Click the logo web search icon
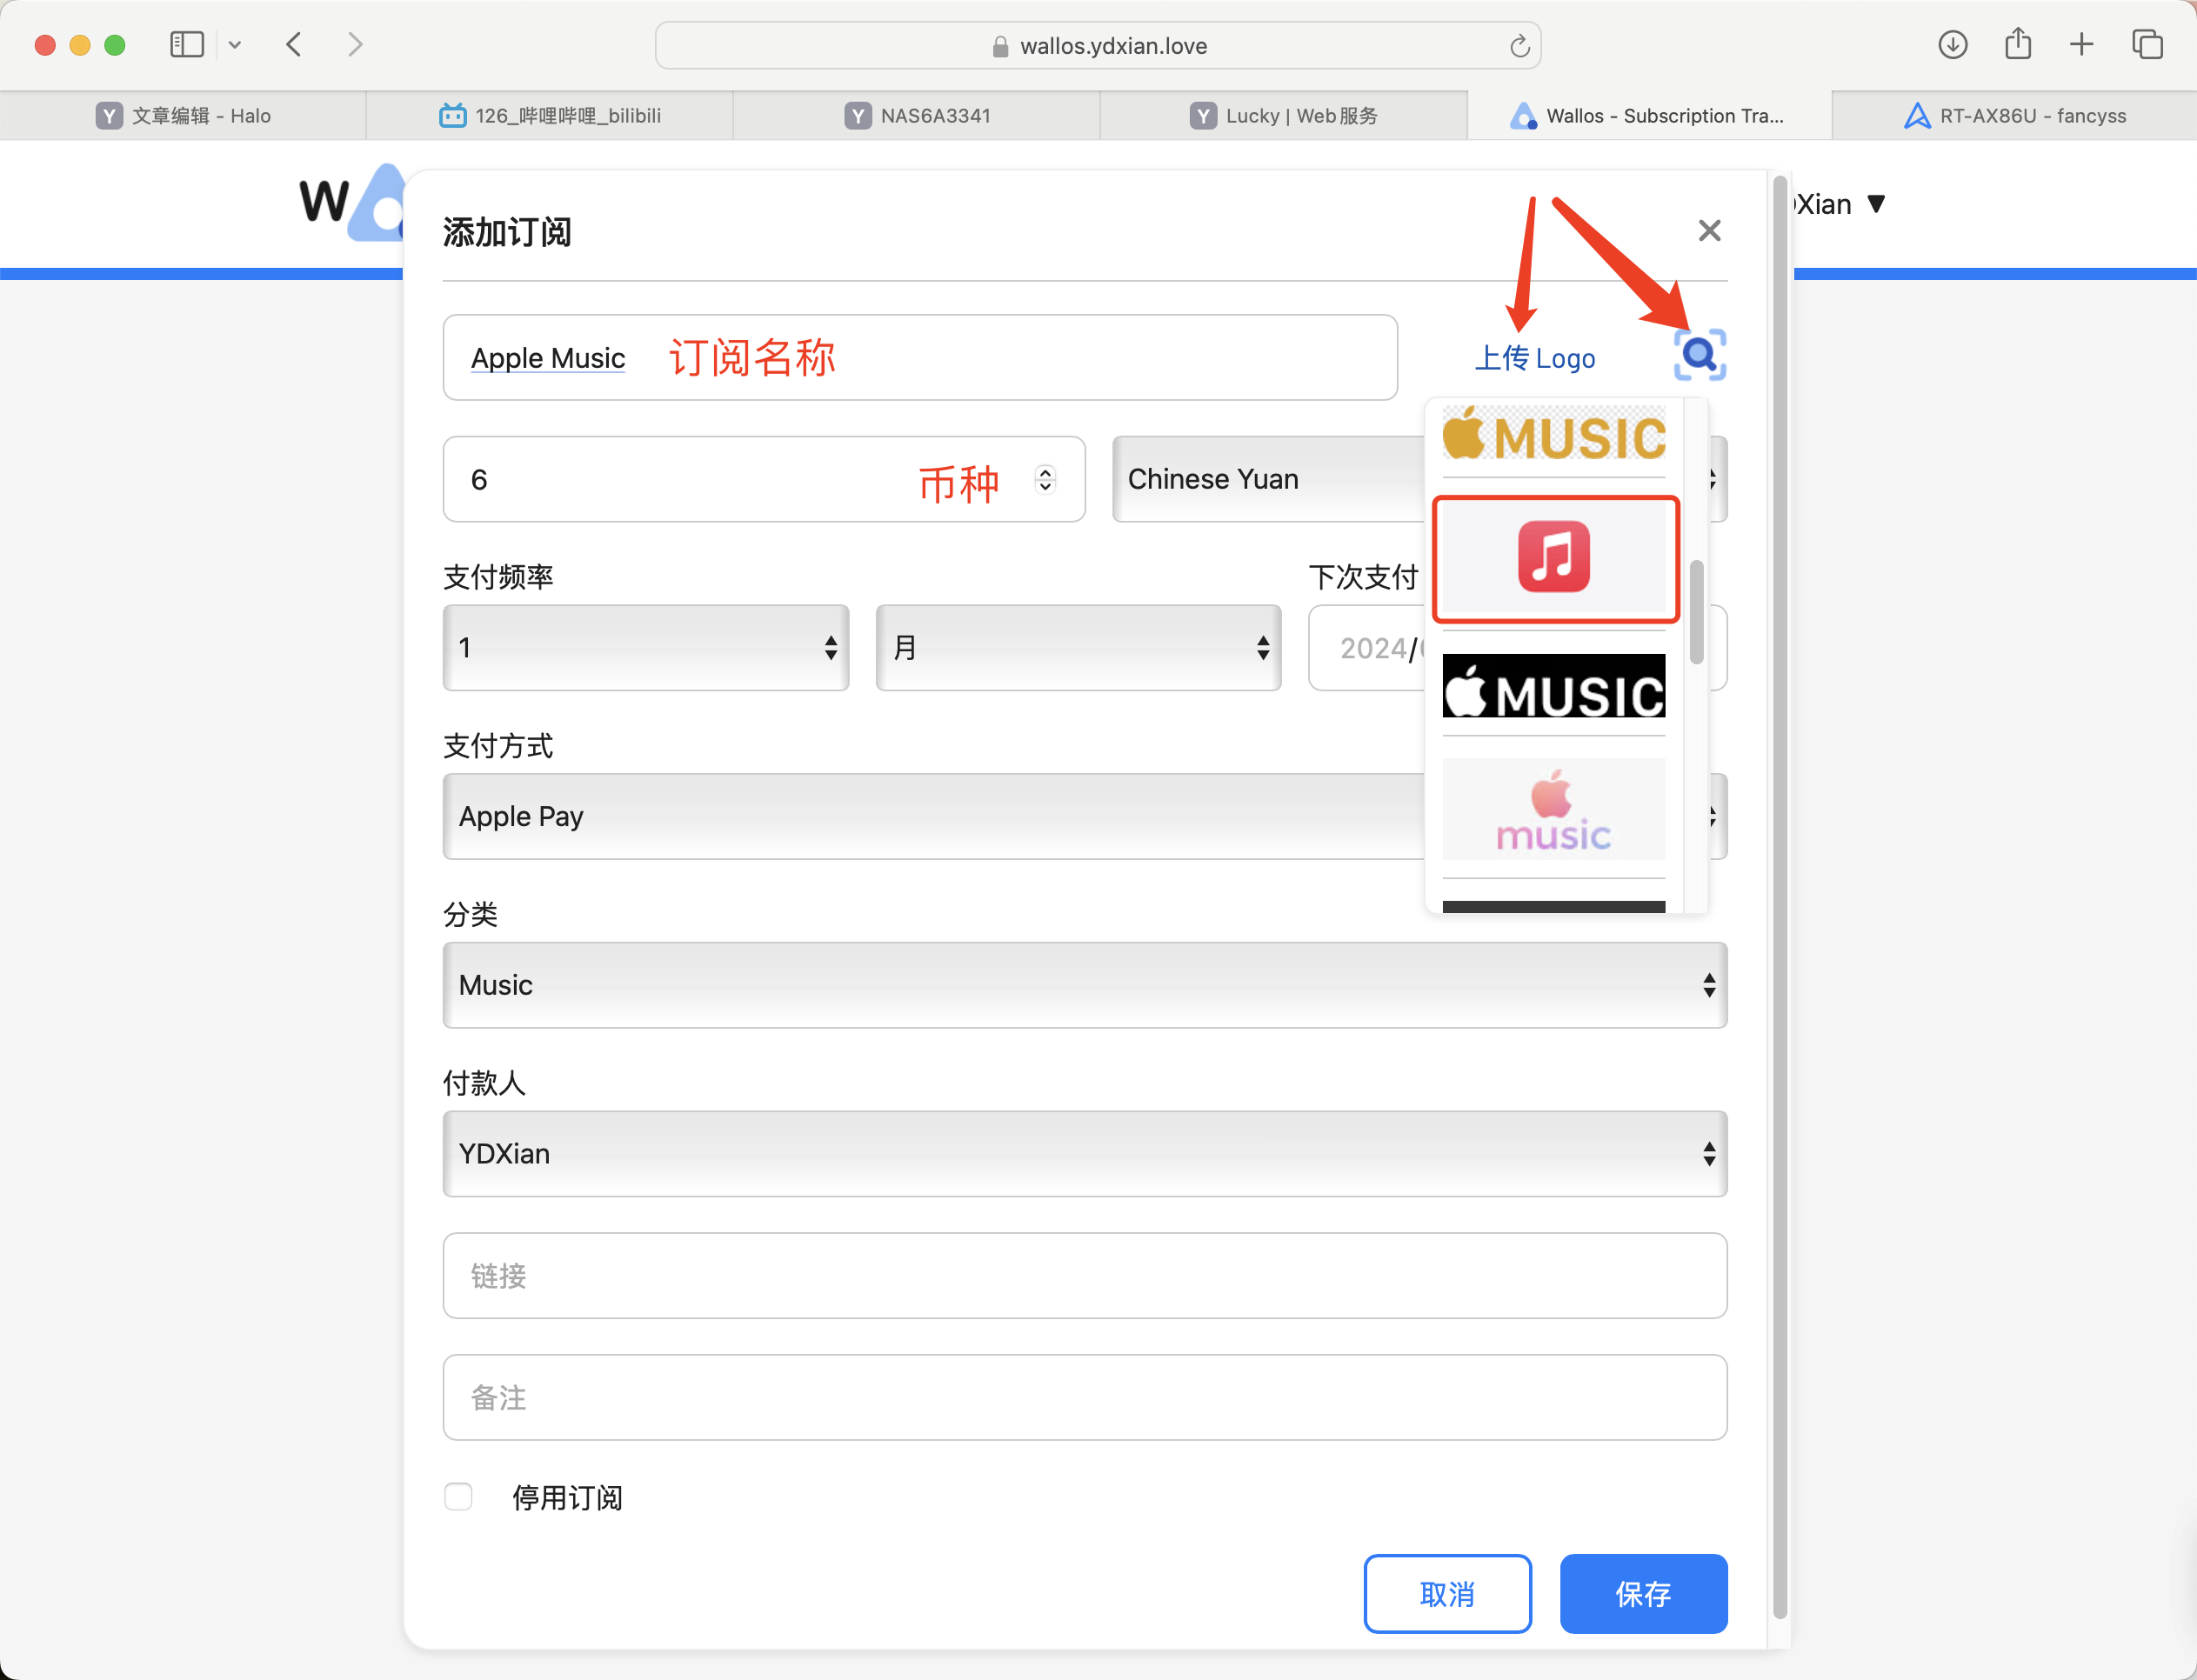Image resolution: width=2197 pixels, height=1680 pixels. tap(1699, 355)
